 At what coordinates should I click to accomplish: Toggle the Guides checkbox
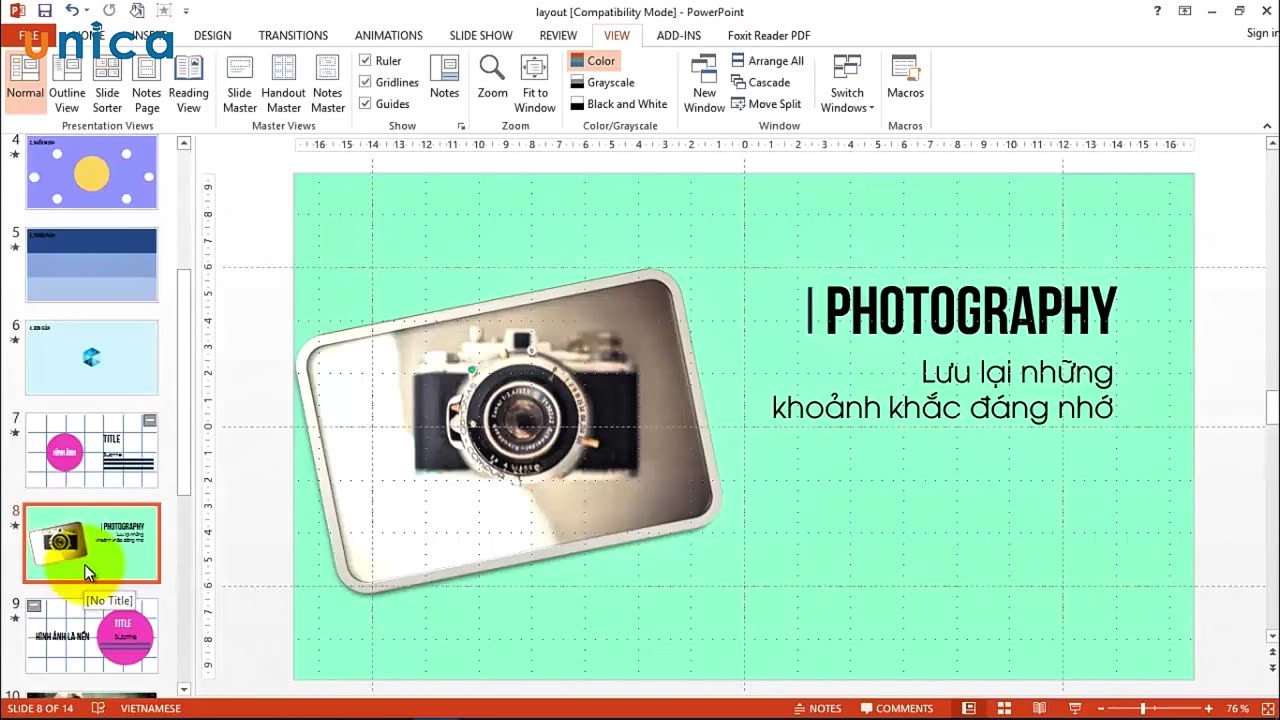(384, 104)
